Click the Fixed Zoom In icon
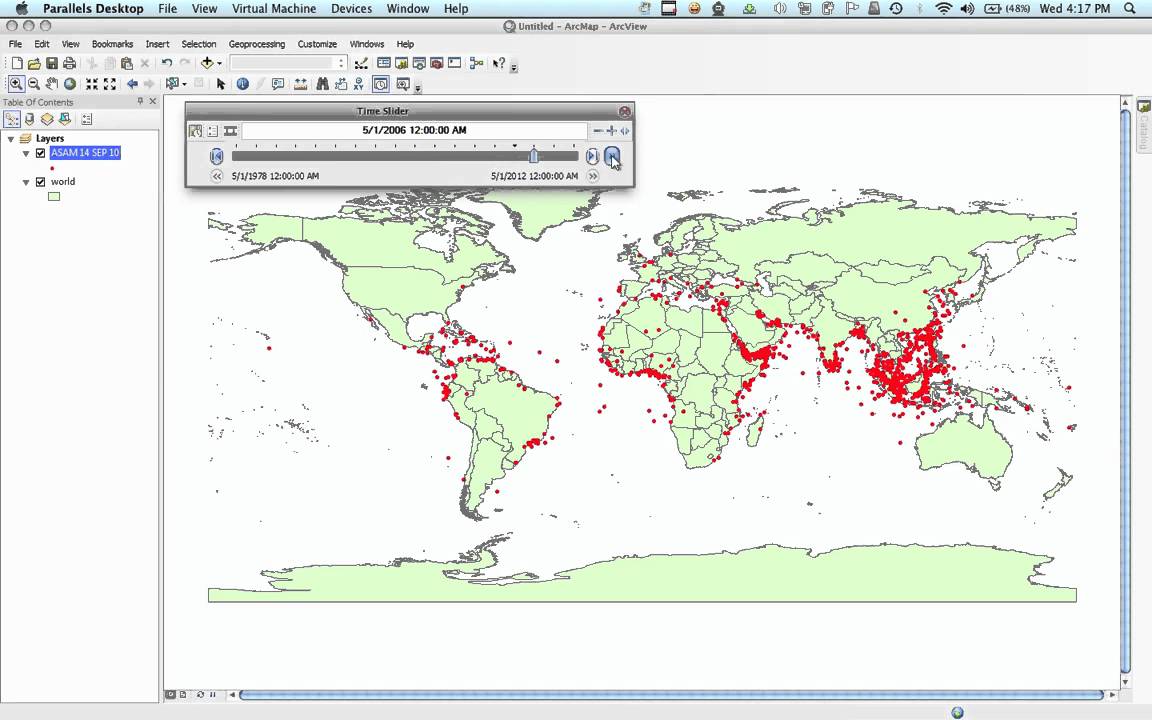The width and height of the screenshot is (1152, 720). pyautogui.click(x=92, y=84)
